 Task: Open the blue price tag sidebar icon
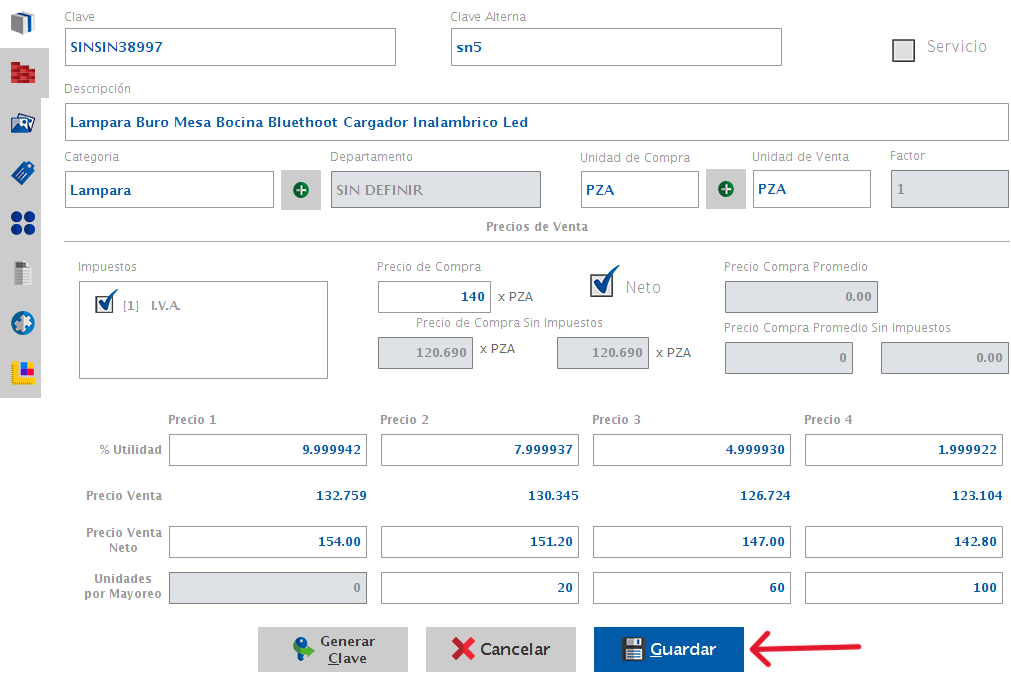pos(23,172)
